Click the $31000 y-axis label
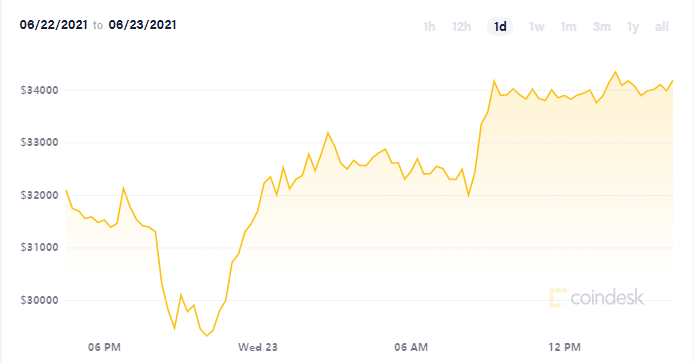This screenshot has height=363, width=694. pyautogui.click(x=39, y=247)
